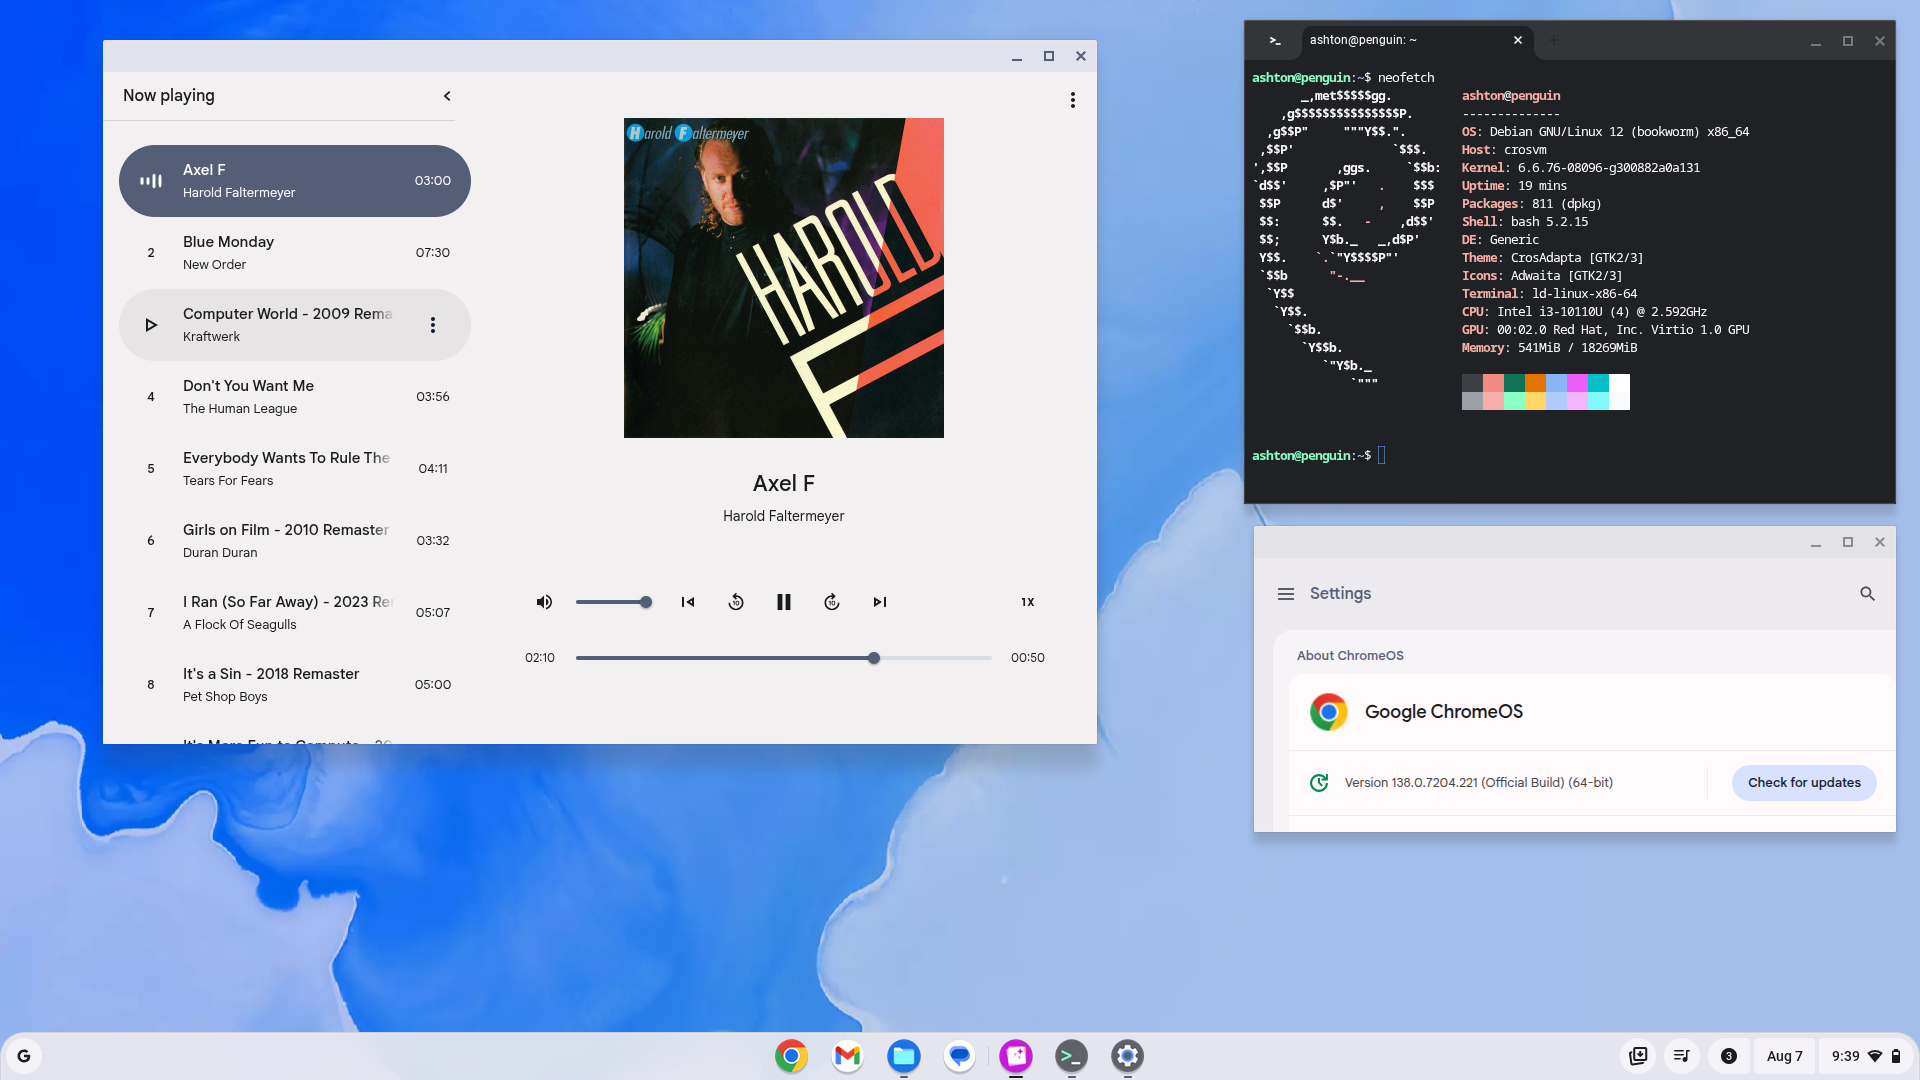Open Chrome from the shelf

(x=791, y=1056)
